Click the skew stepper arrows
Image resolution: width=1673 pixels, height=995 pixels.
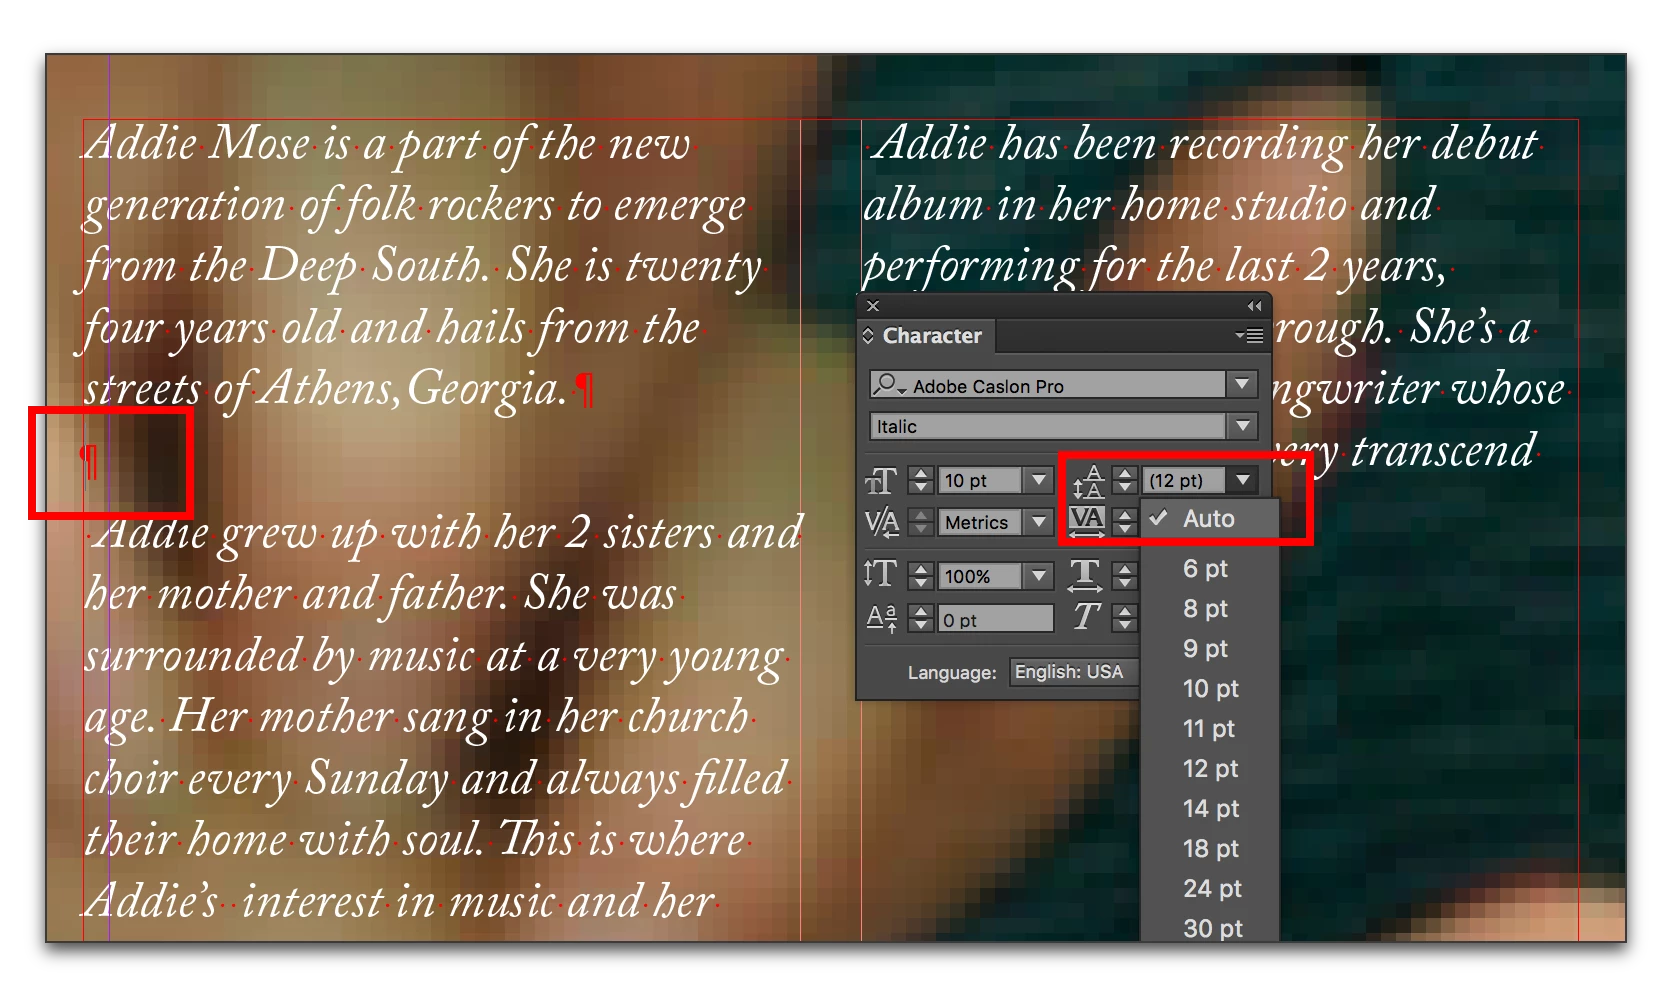tap(1125, 619)
